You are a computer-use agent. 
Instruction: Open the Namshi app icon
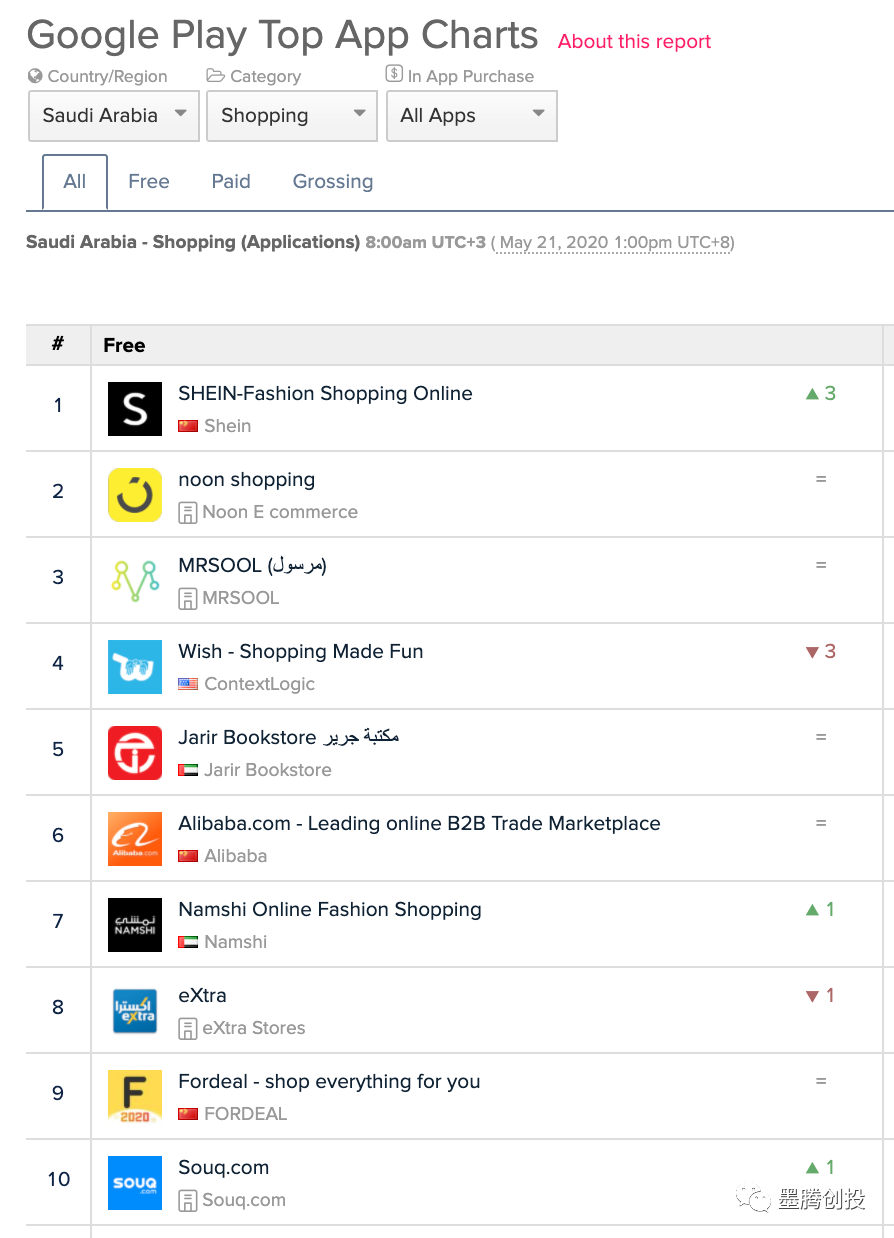(135, 925)
